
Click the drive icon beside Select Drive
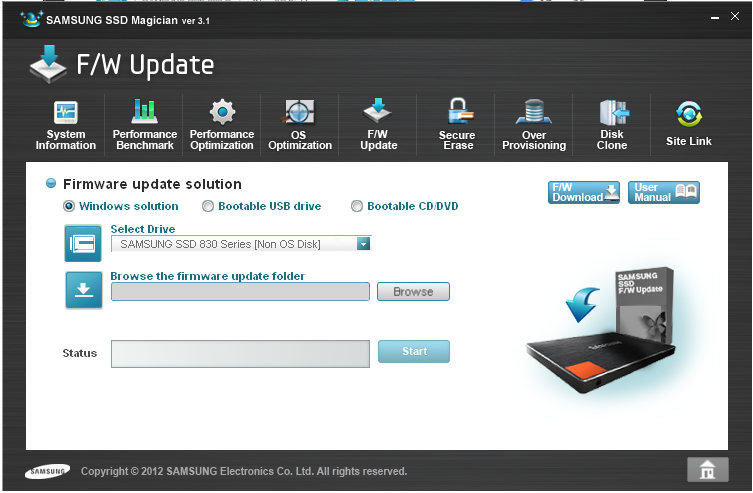click(x=83, y=243)
